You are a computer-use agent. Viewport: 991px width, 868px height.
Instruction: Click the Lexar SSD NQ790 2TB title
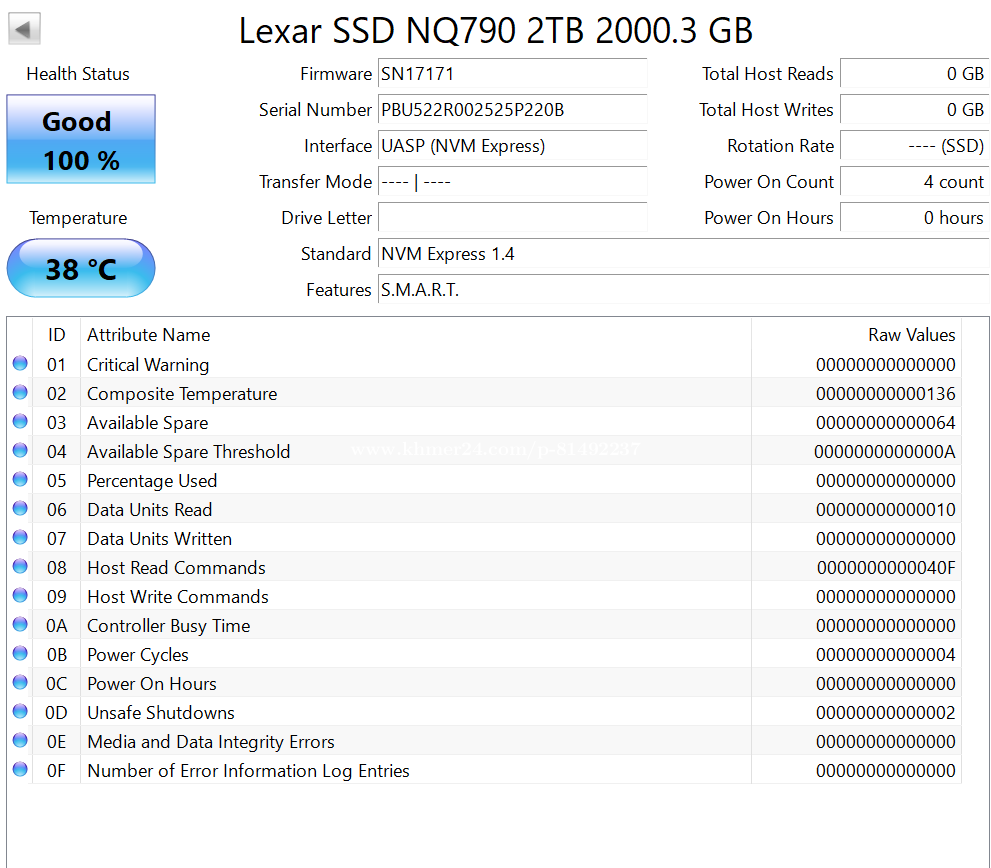(x=496, y=30)
